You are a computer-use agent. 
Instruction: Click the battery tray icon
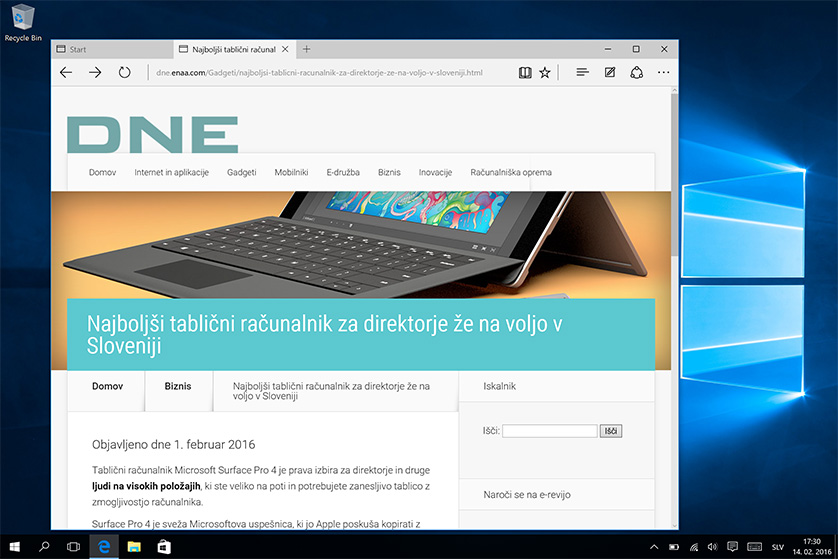pyautogui.click(x=674, y=547)
